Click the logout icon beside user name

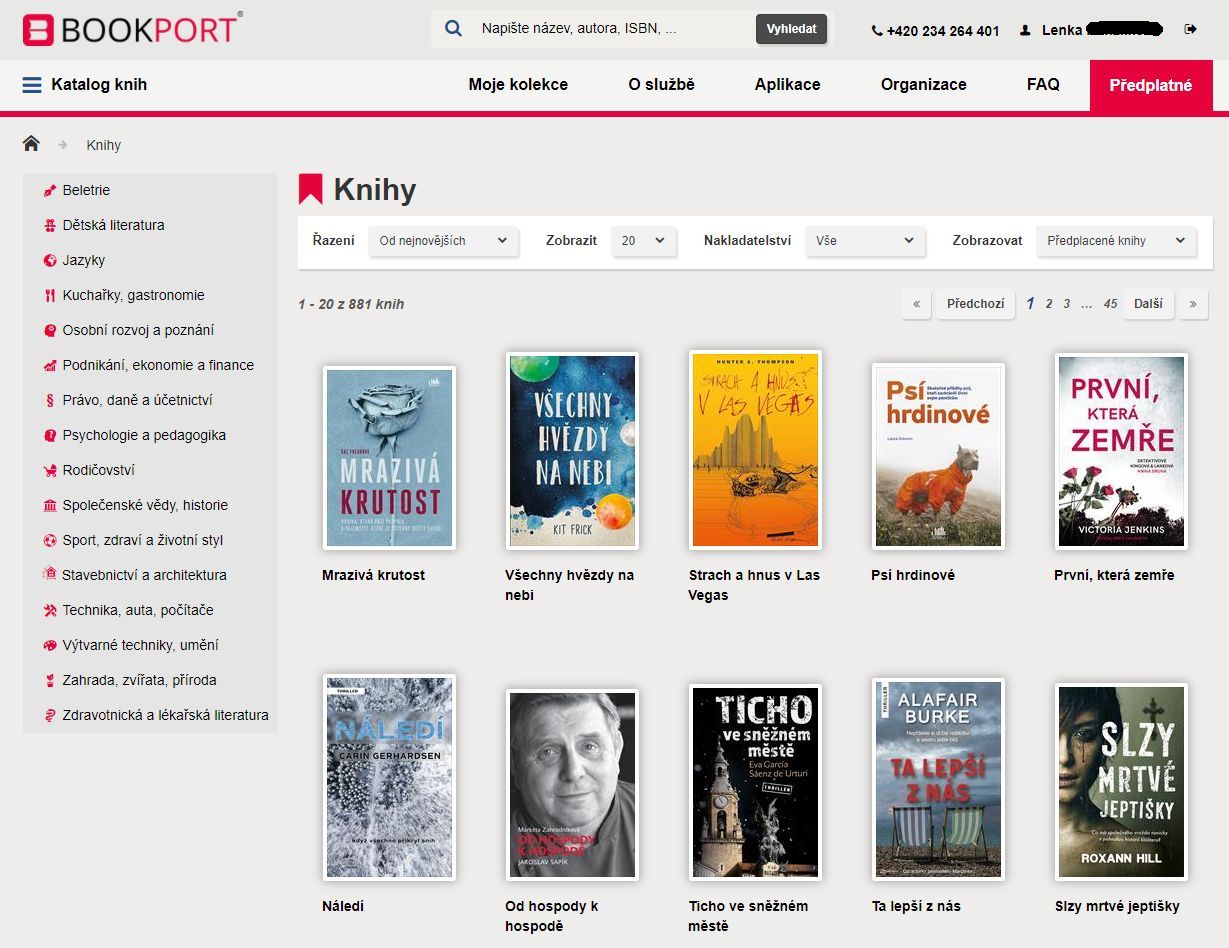tap(1190, 30)
